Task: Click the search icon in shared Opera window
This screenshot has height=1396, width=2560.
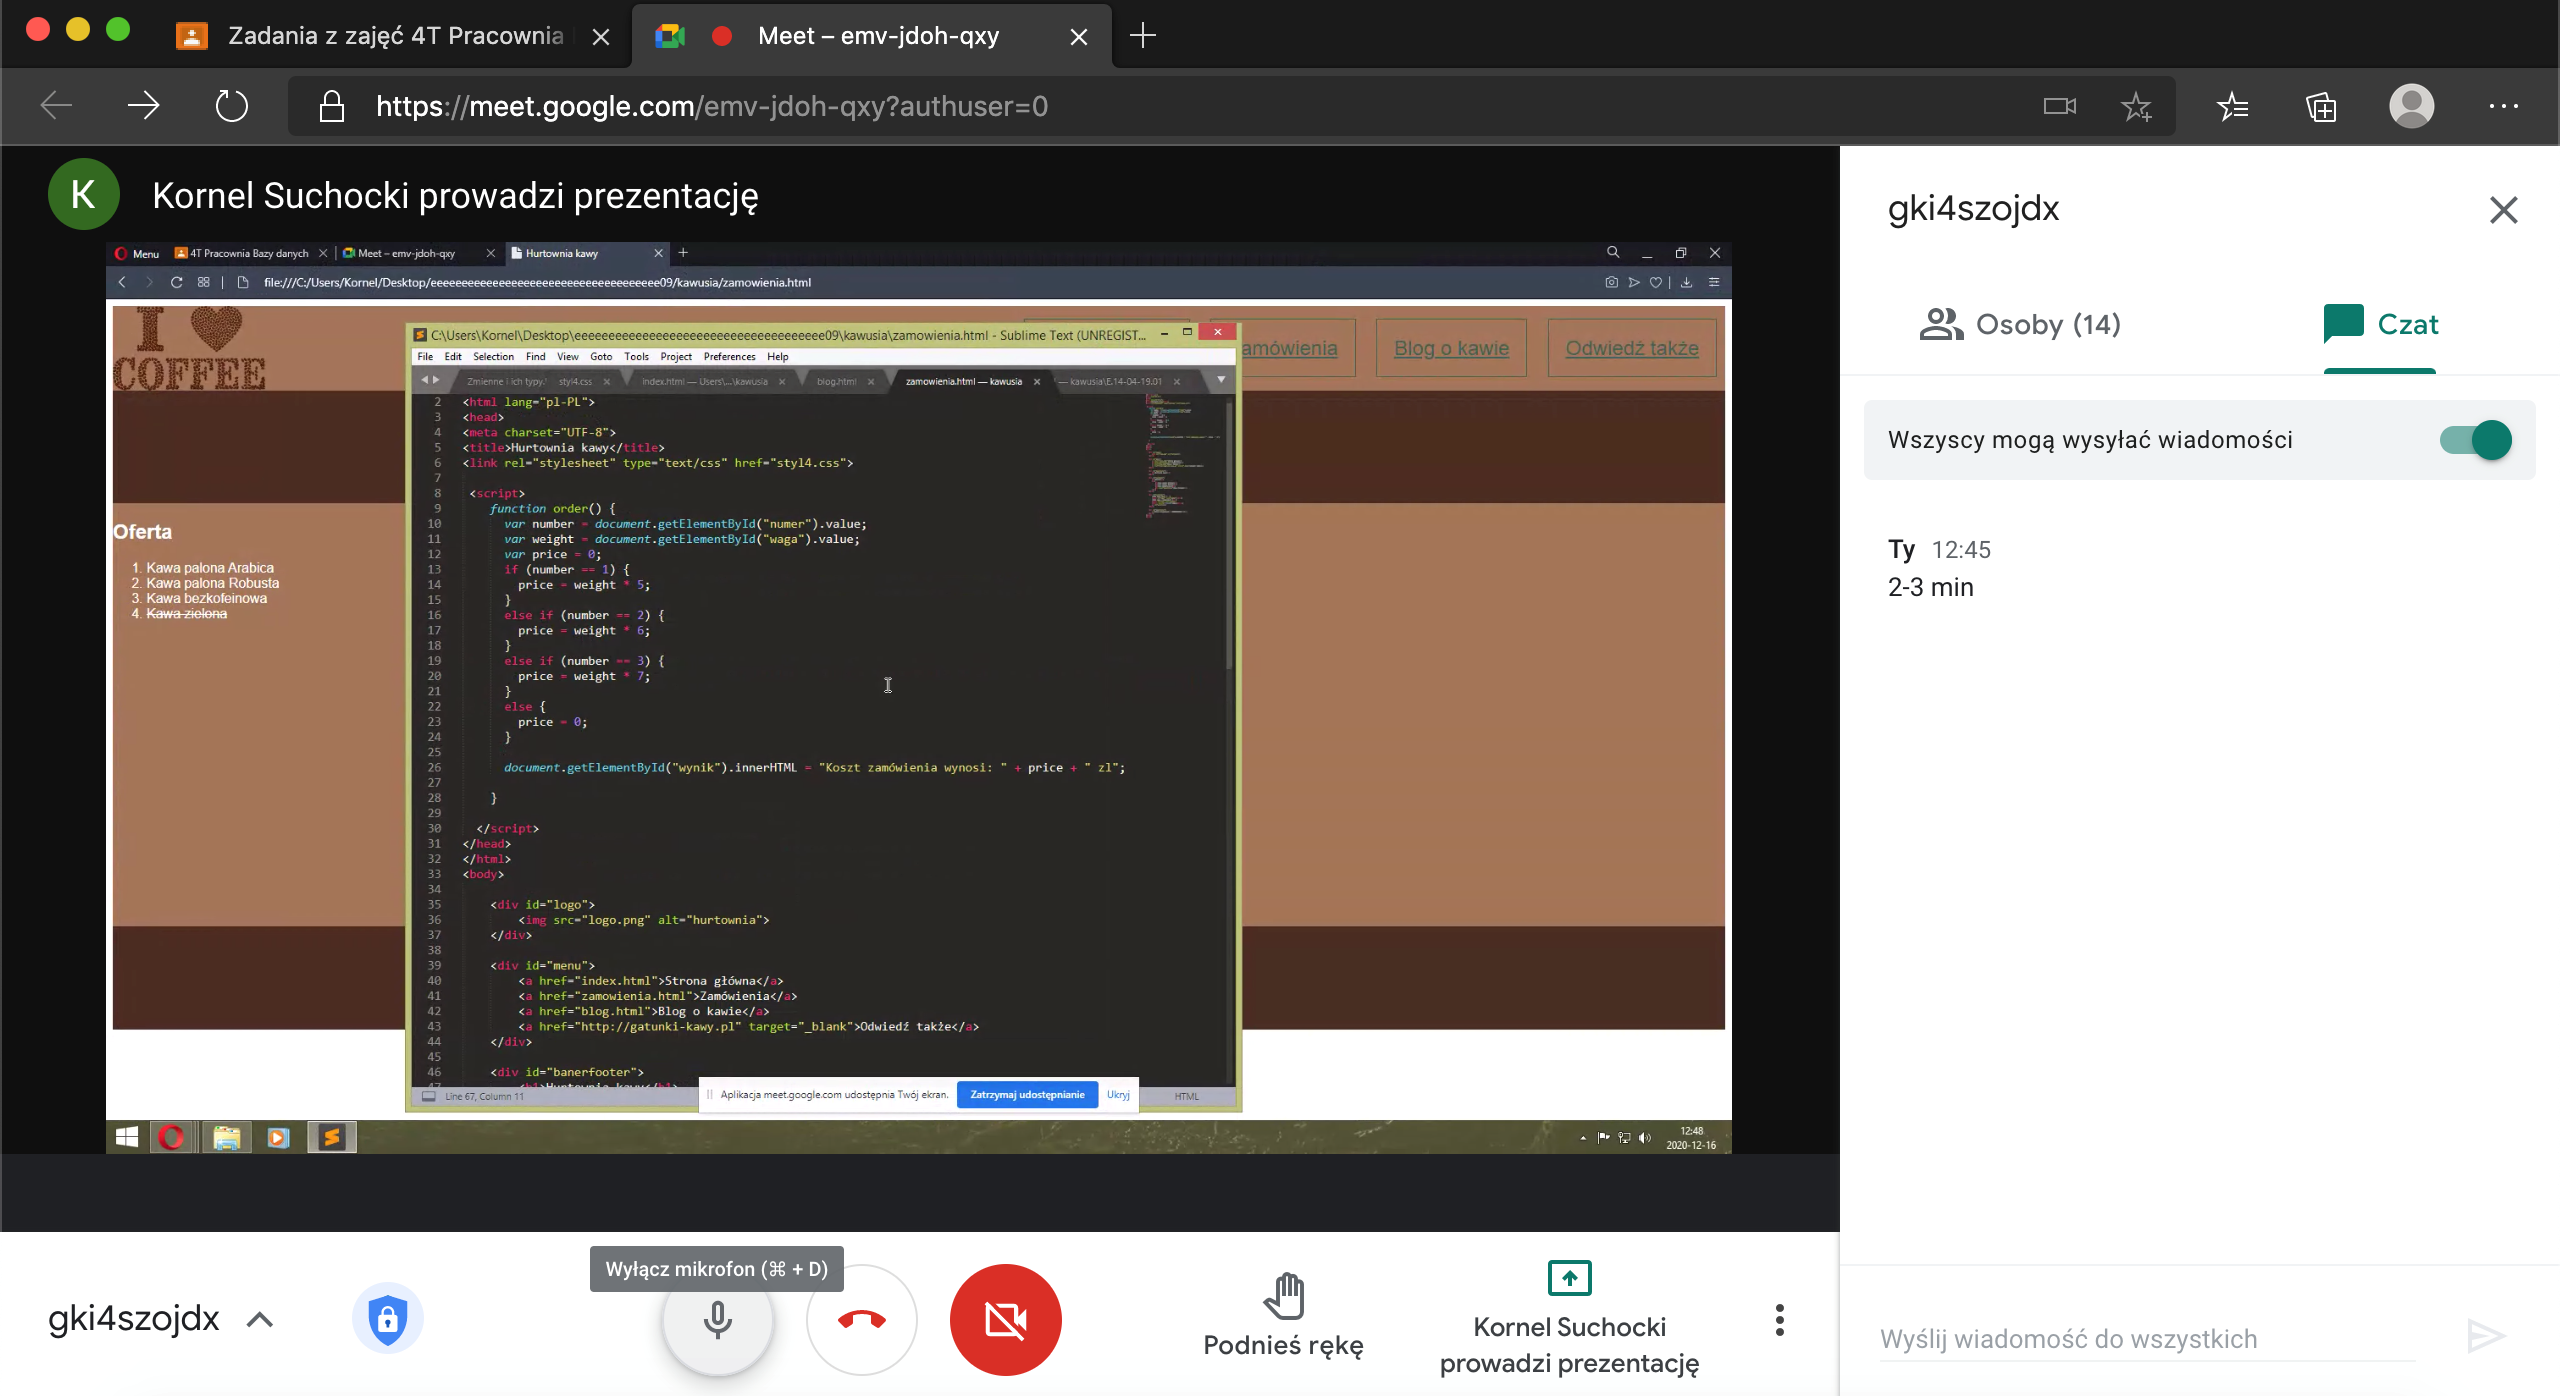Action: [x=1613, y=253]
